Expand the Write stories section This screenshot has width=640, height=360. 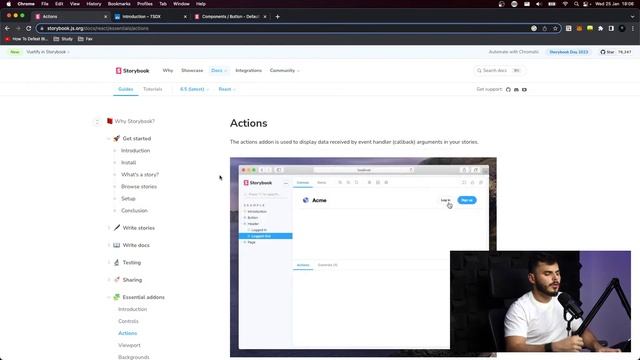[109, 228]
